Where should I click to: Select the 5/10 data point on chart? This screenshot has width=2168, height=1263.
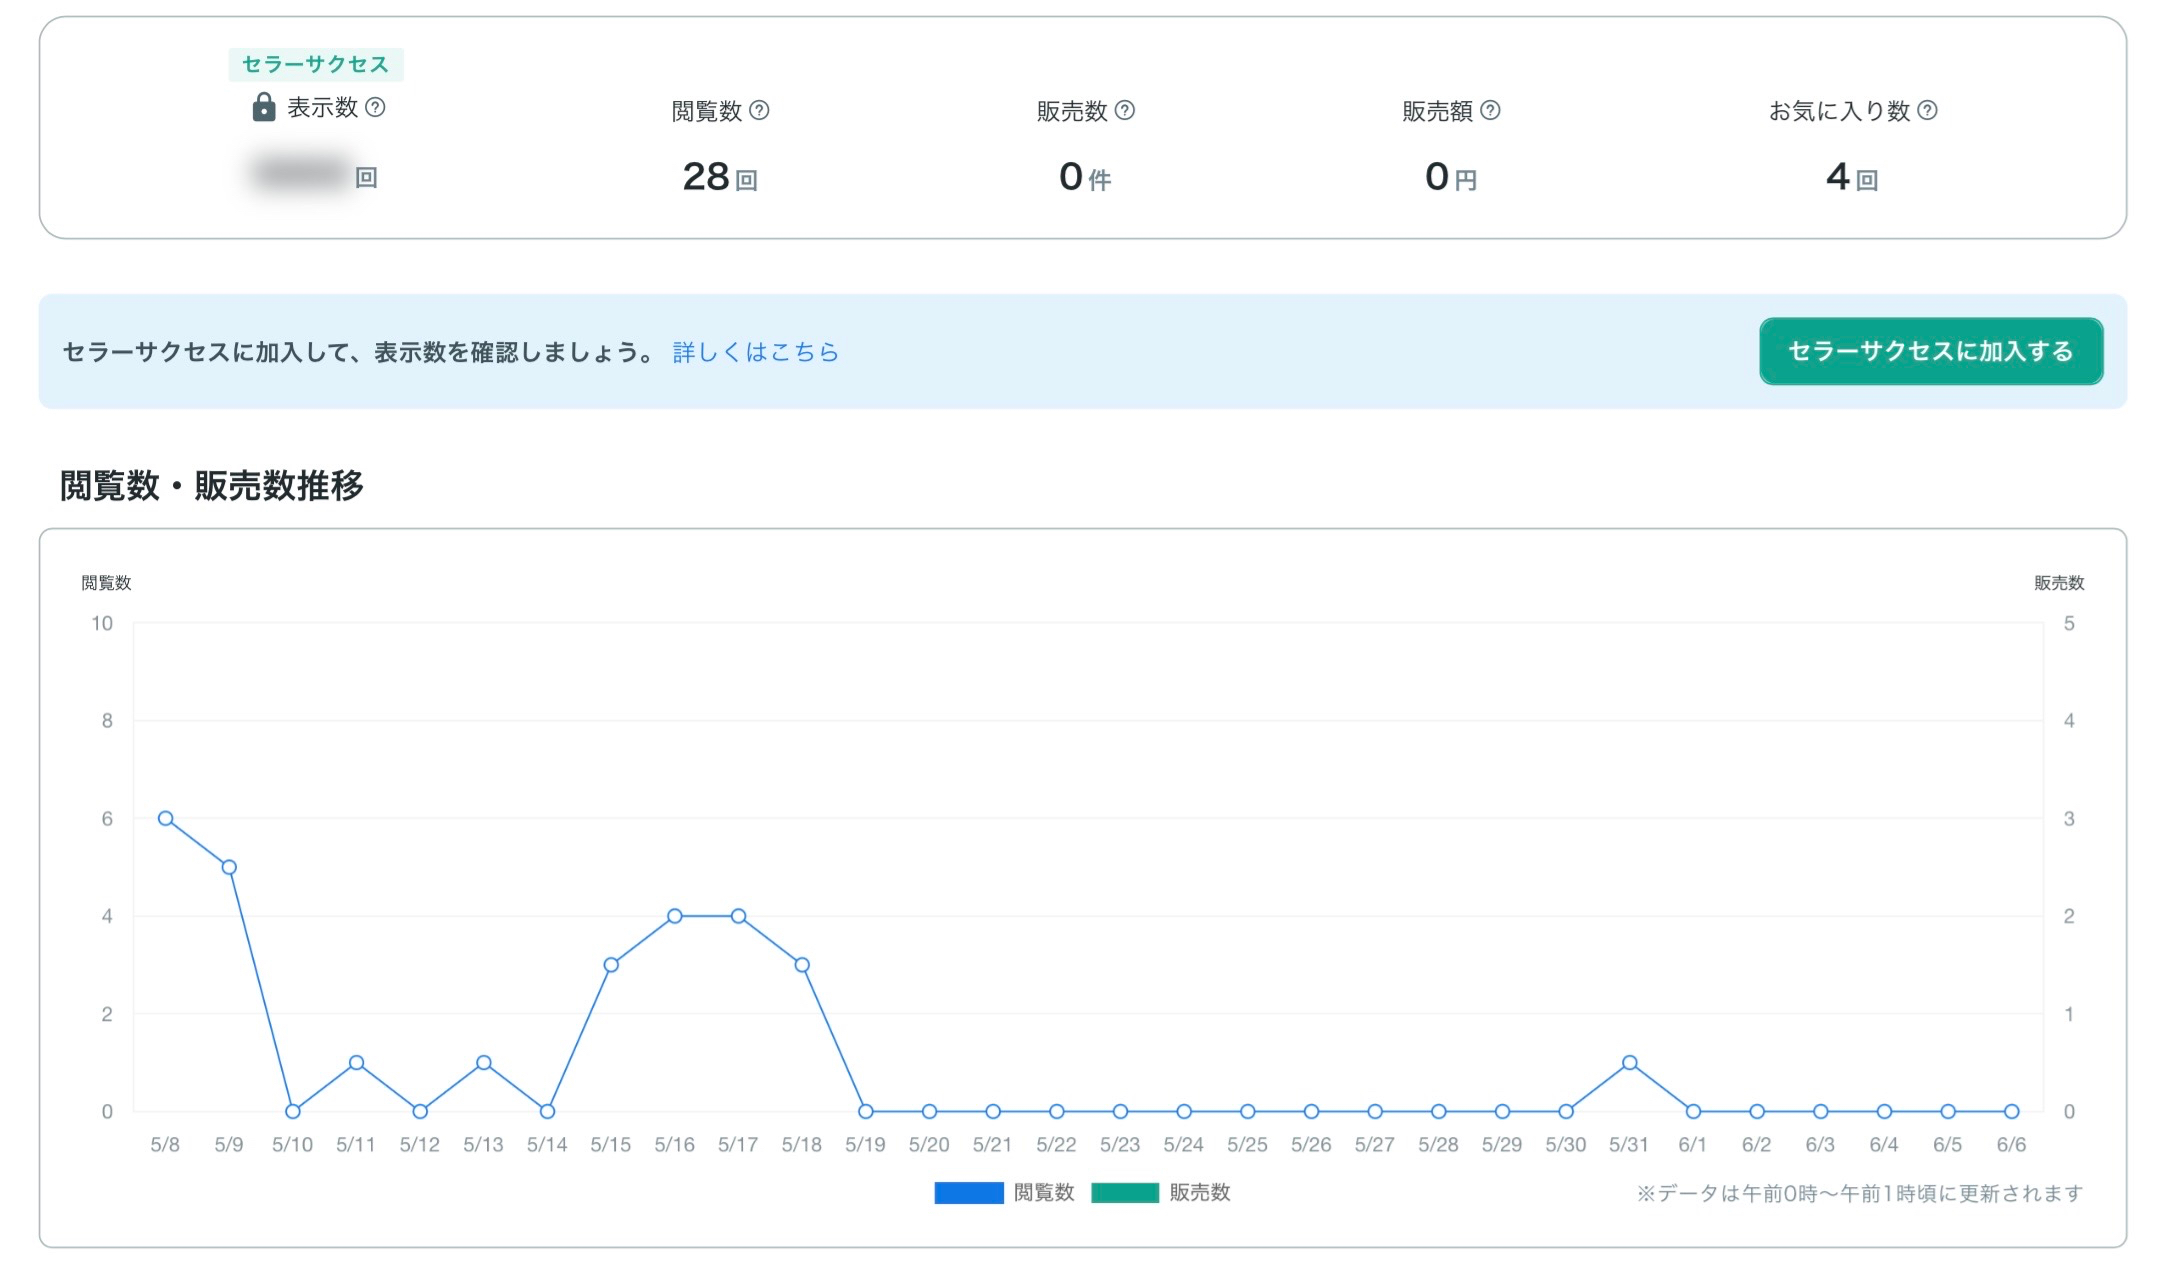click(x=293, y=1111)
